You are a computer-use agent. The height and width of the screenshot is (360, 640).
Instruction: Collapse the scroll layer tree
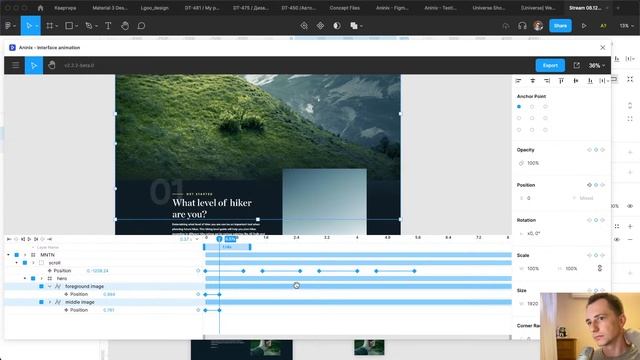[16, 262]
